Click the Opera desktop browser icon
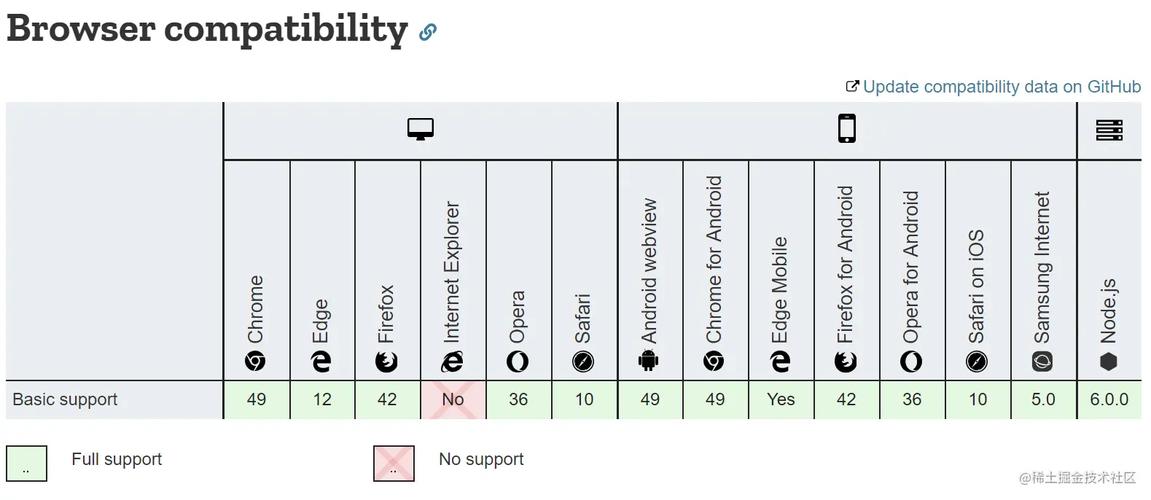 click(518, 362)
